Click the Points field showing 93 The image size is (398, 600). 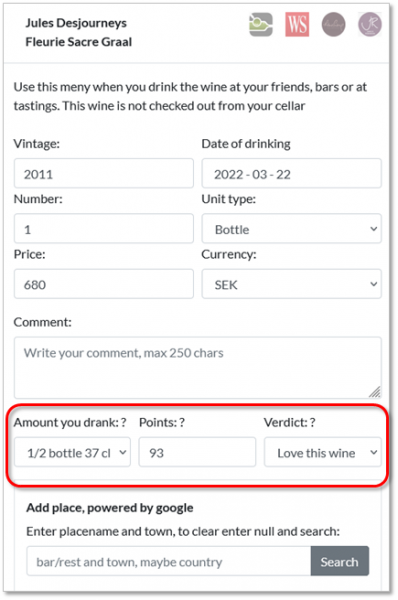[x=197, y=453]
